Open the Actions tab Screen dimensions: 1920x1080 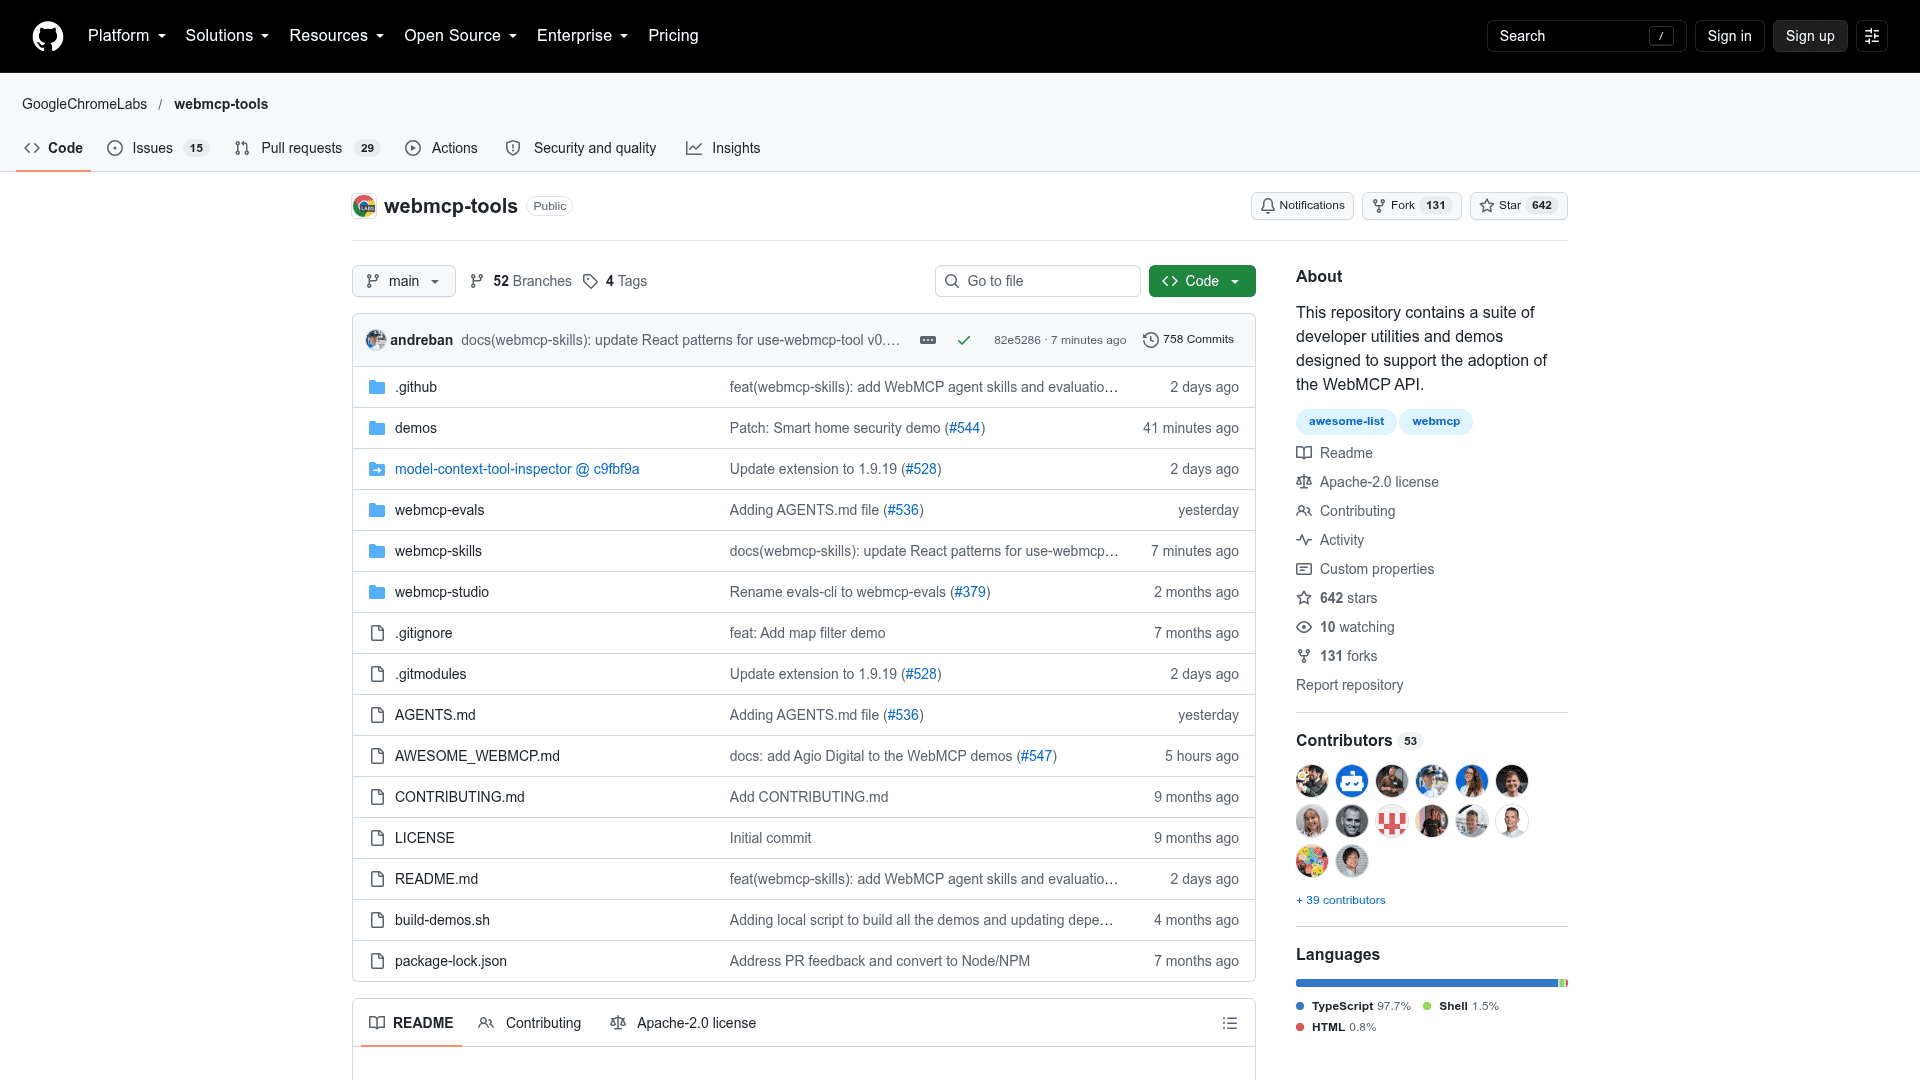point(441,148)
